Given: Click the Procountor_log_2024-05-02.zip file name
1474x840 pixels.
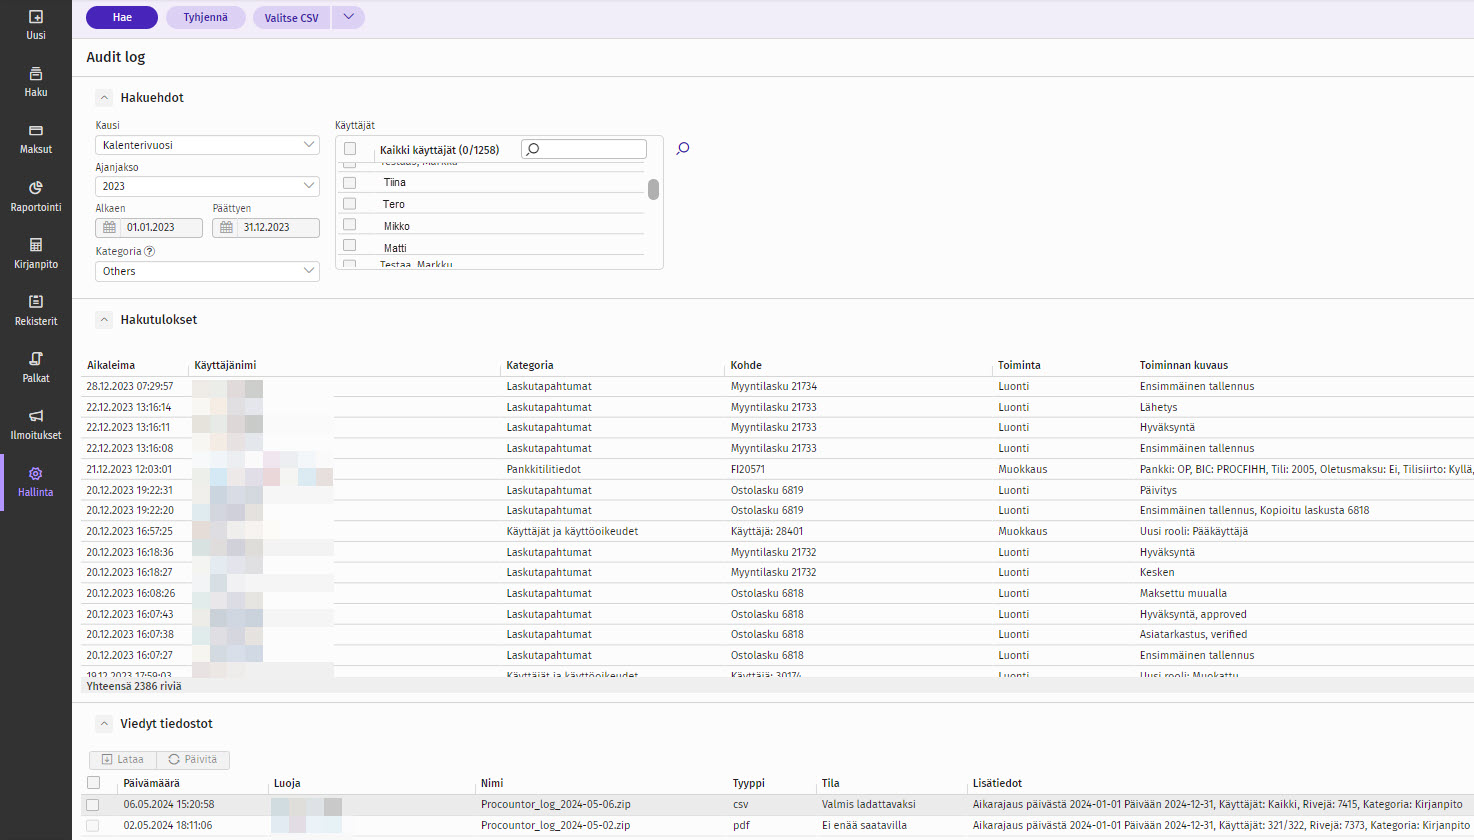Looking at the screenshot, I should click(556, 825).
